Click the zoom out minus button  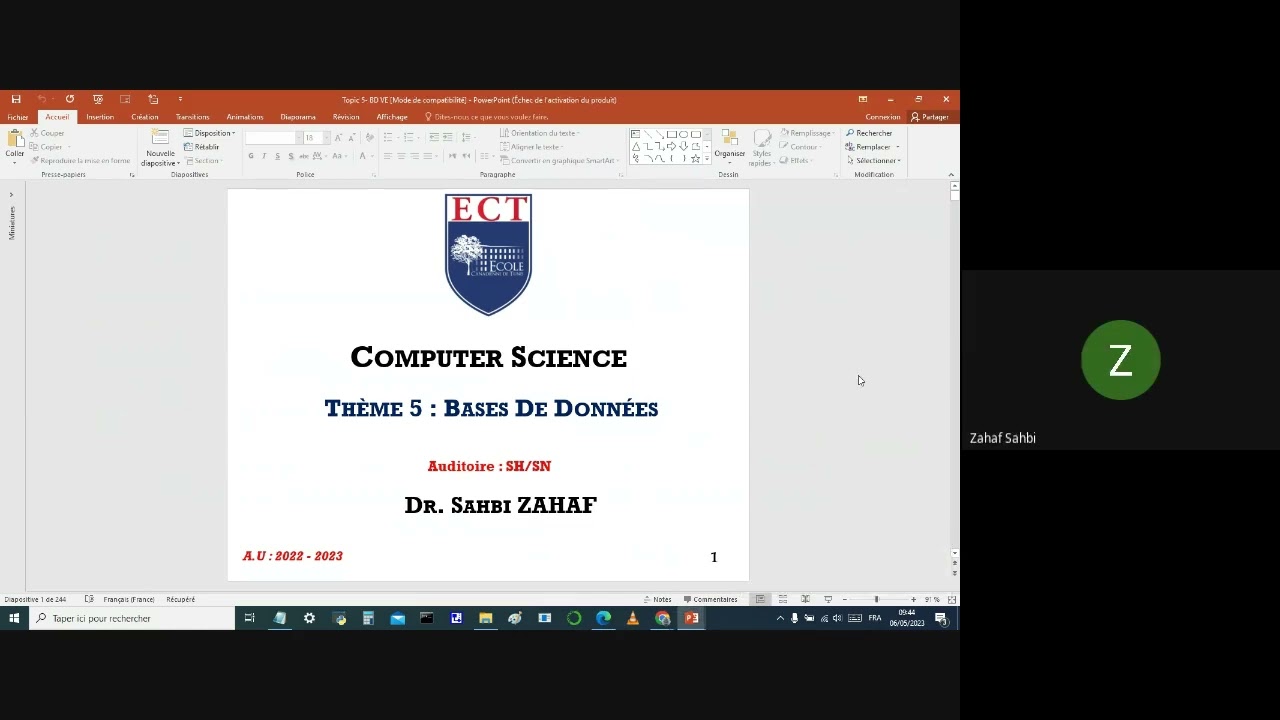(845, 599)
